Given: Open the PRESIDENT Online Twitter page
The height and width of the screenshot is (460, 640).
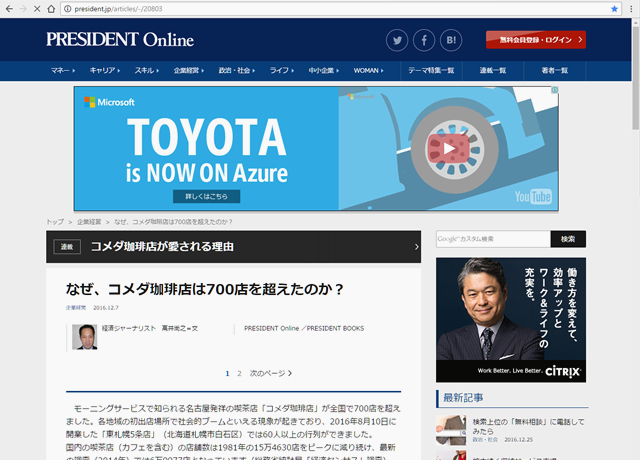Looking at the screenshot, I should [398, 40].
